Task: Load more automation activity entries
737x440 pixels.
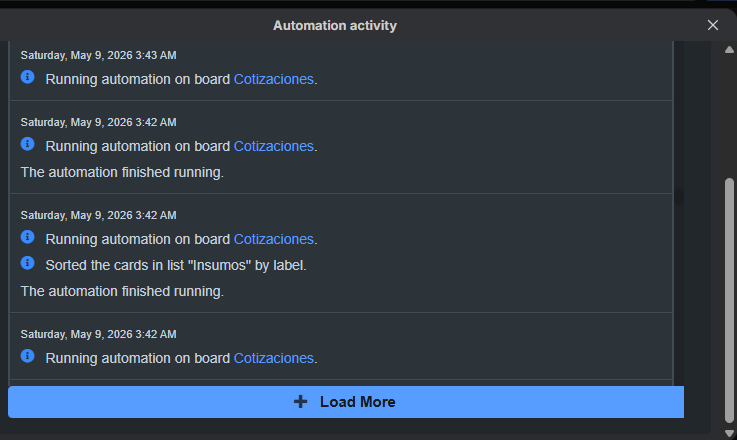Action: pos(346,402)
